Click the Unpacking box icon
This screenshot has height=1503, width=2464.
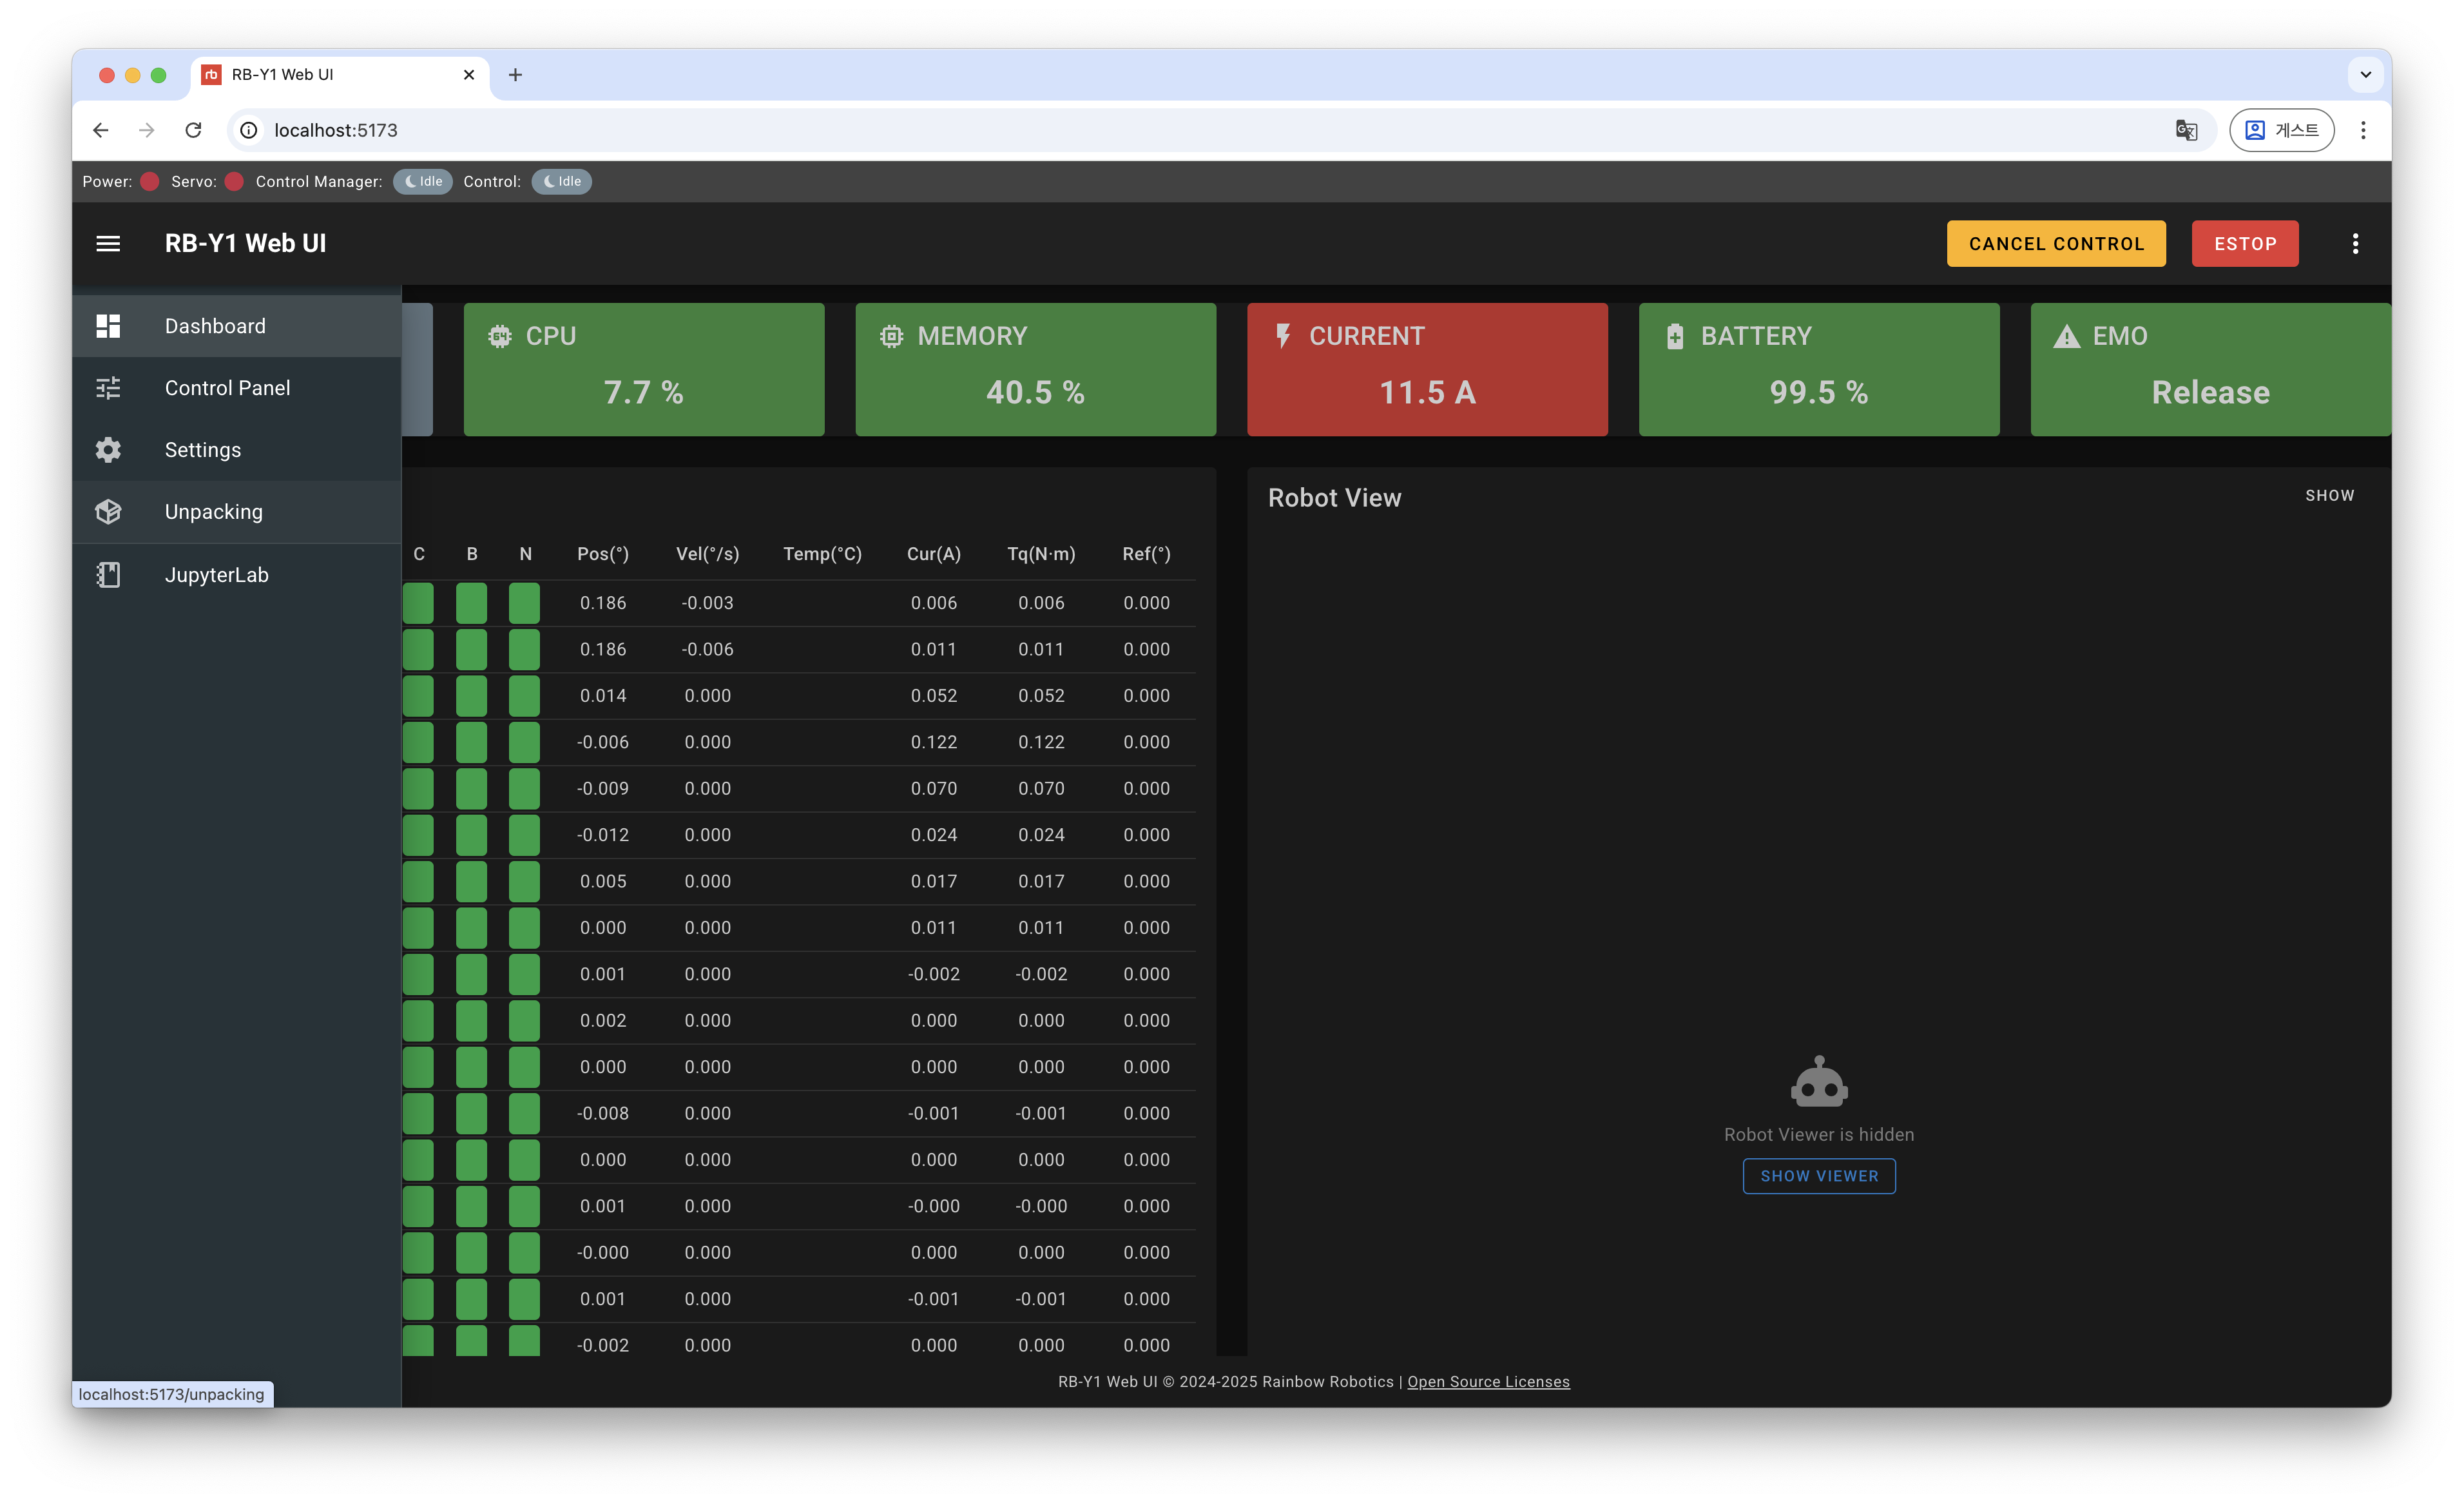108,512
